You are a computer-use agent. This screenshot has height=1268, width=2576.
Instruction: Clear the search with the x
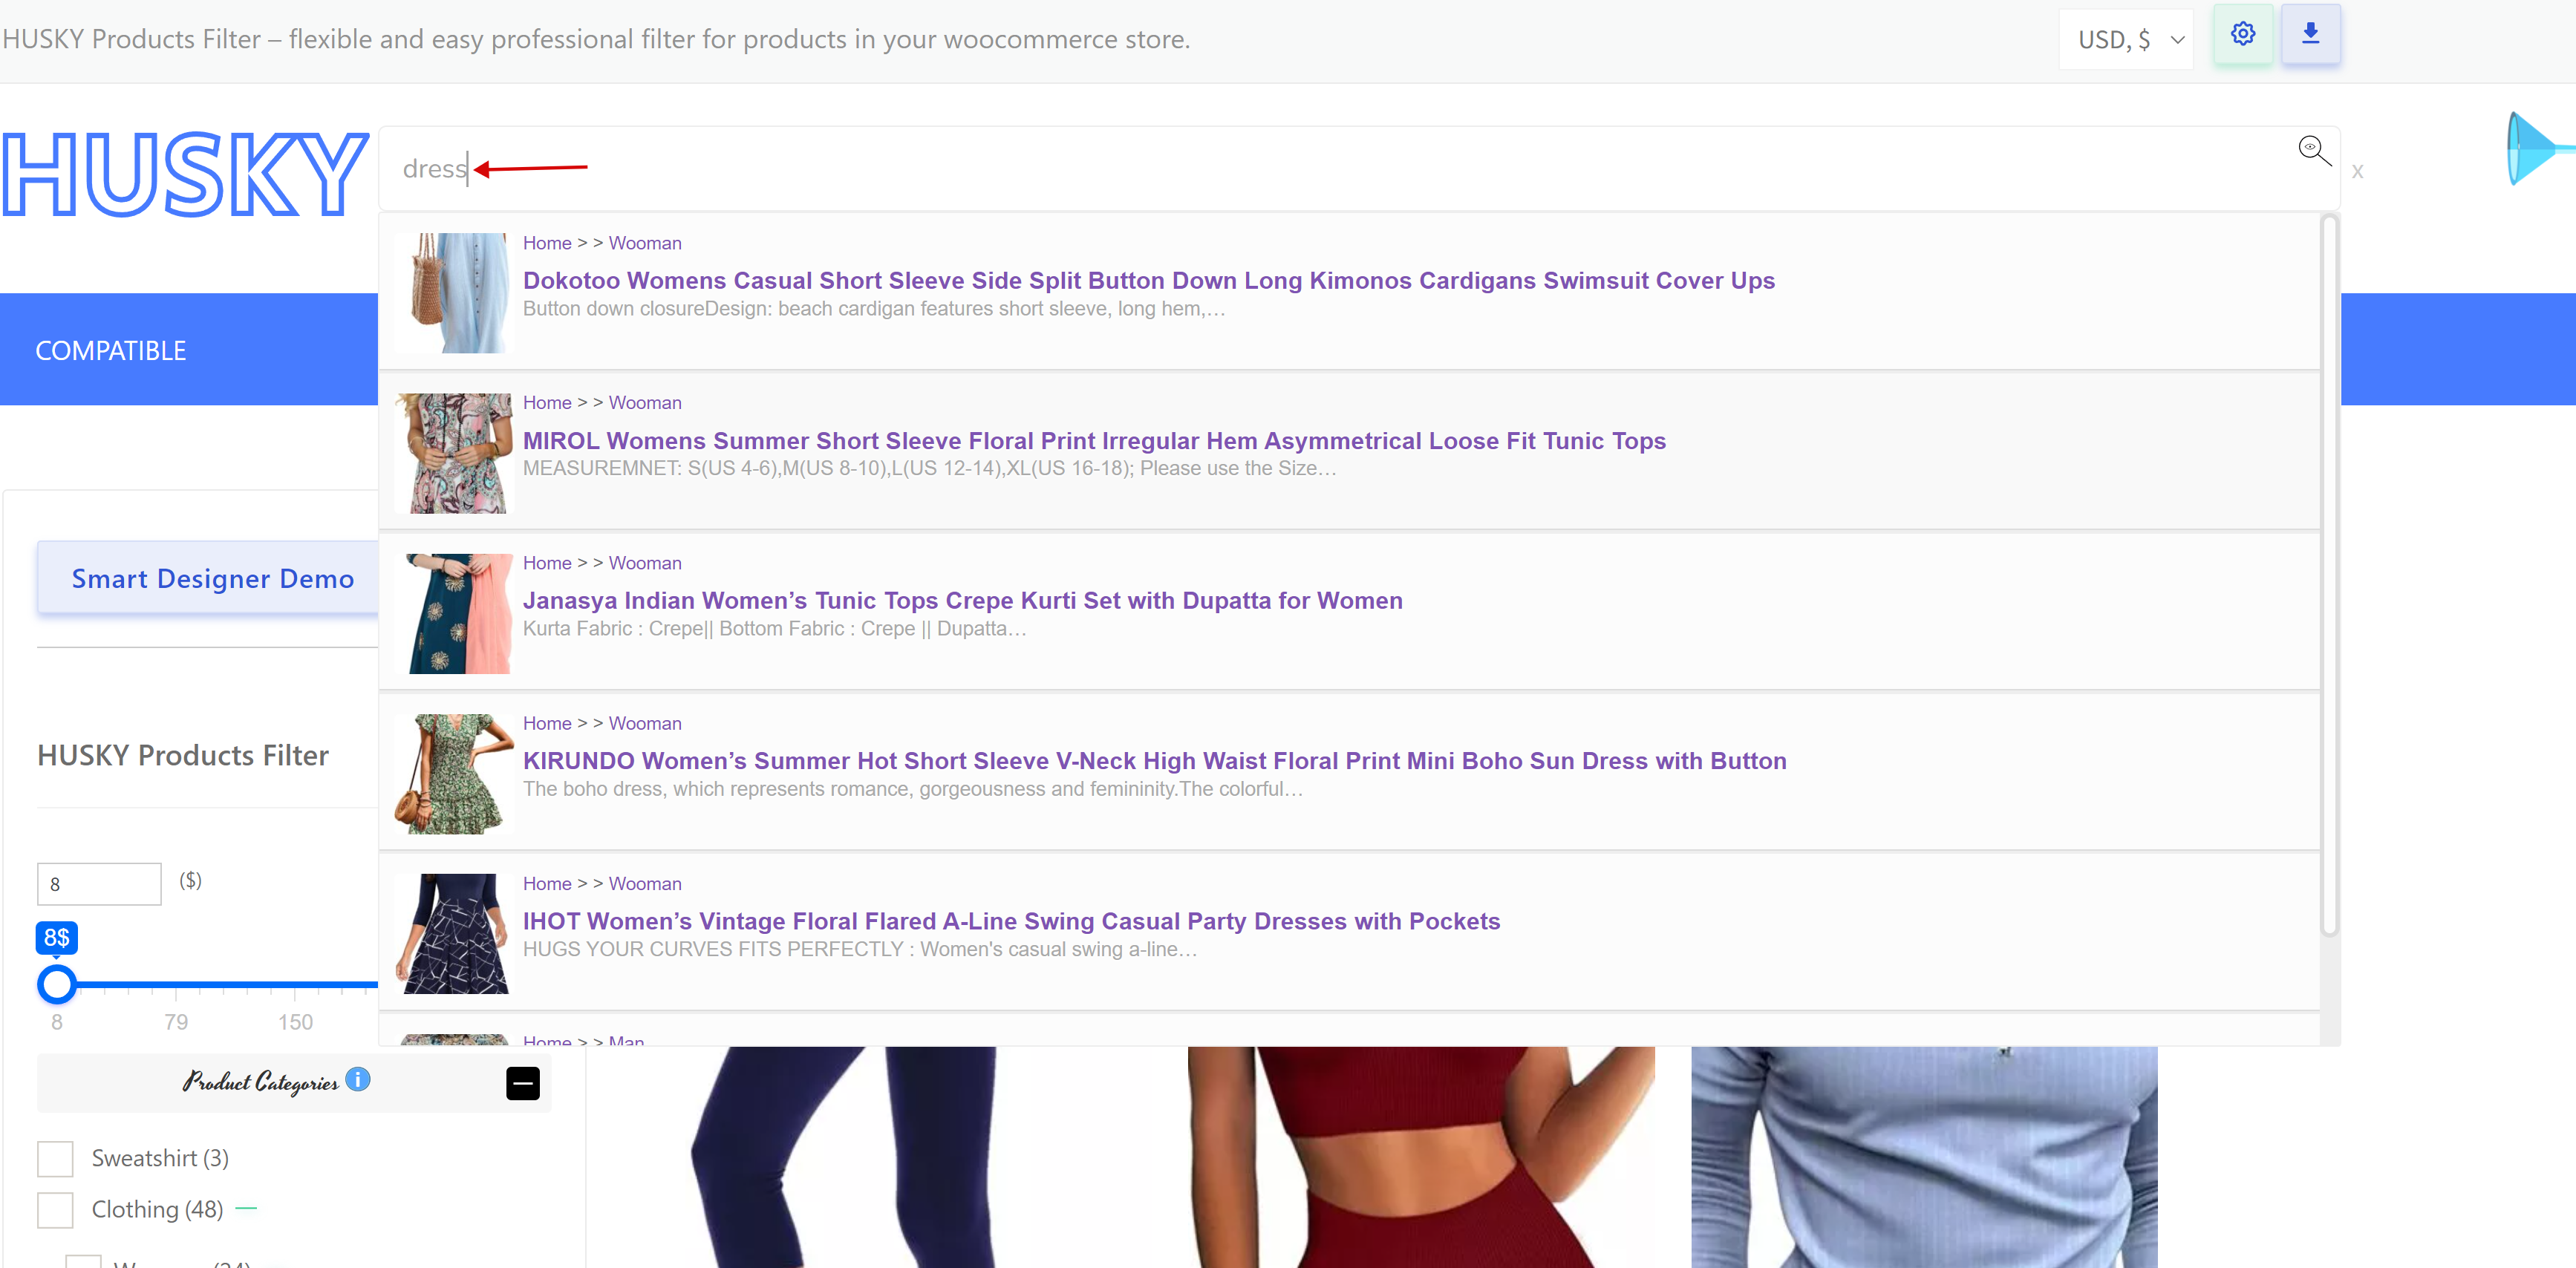coord(2357,172)
